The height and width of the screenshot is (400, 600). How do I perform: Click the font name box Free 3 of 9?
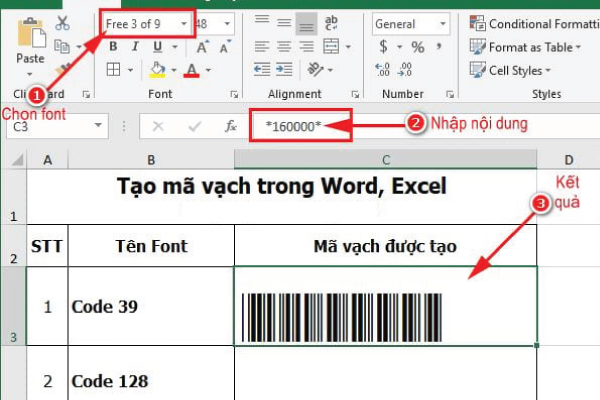(x=142, y=24)
